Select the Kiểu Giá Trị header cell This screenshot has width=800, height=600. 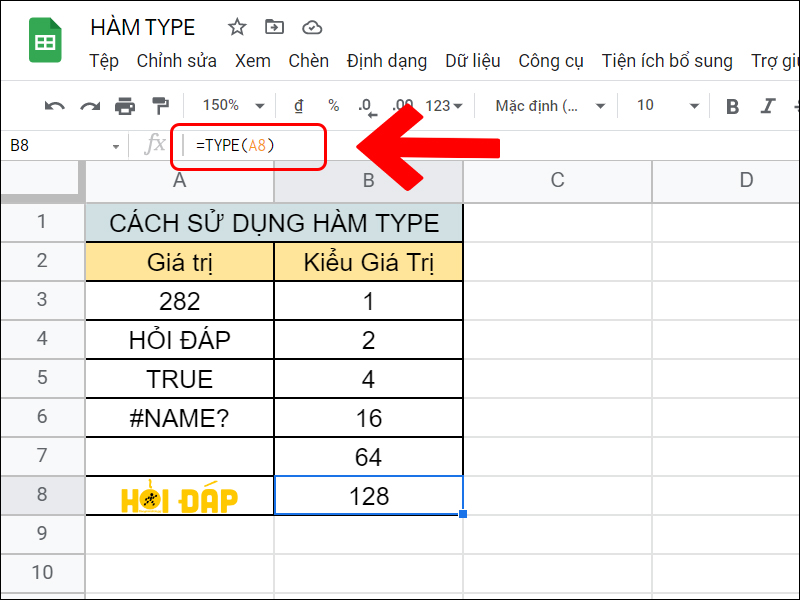368,262
